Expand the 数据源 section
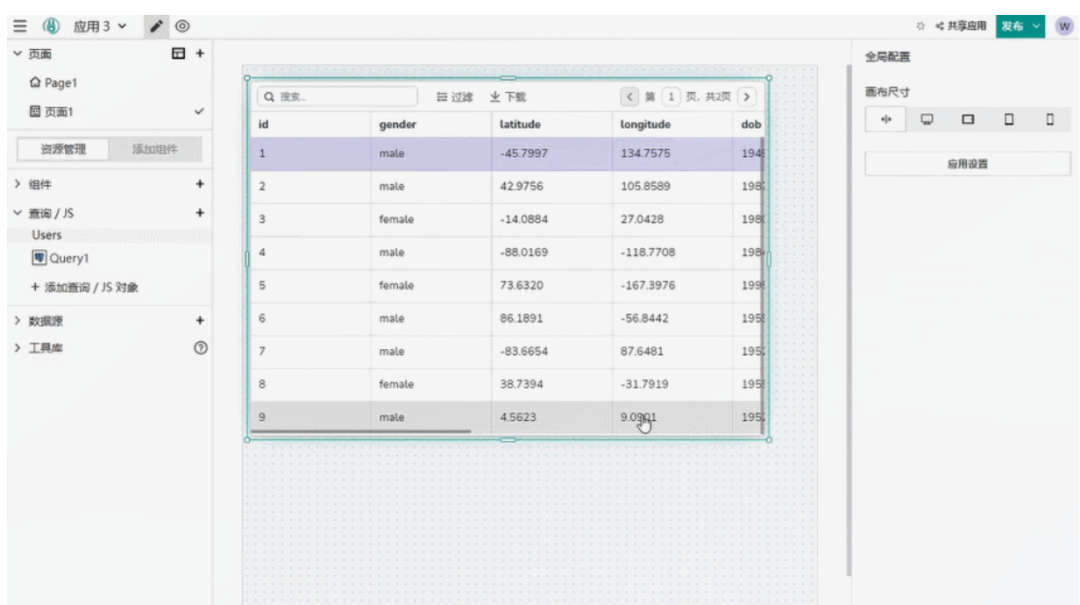Screen dimensions: 1080x605 coord(17,320)
